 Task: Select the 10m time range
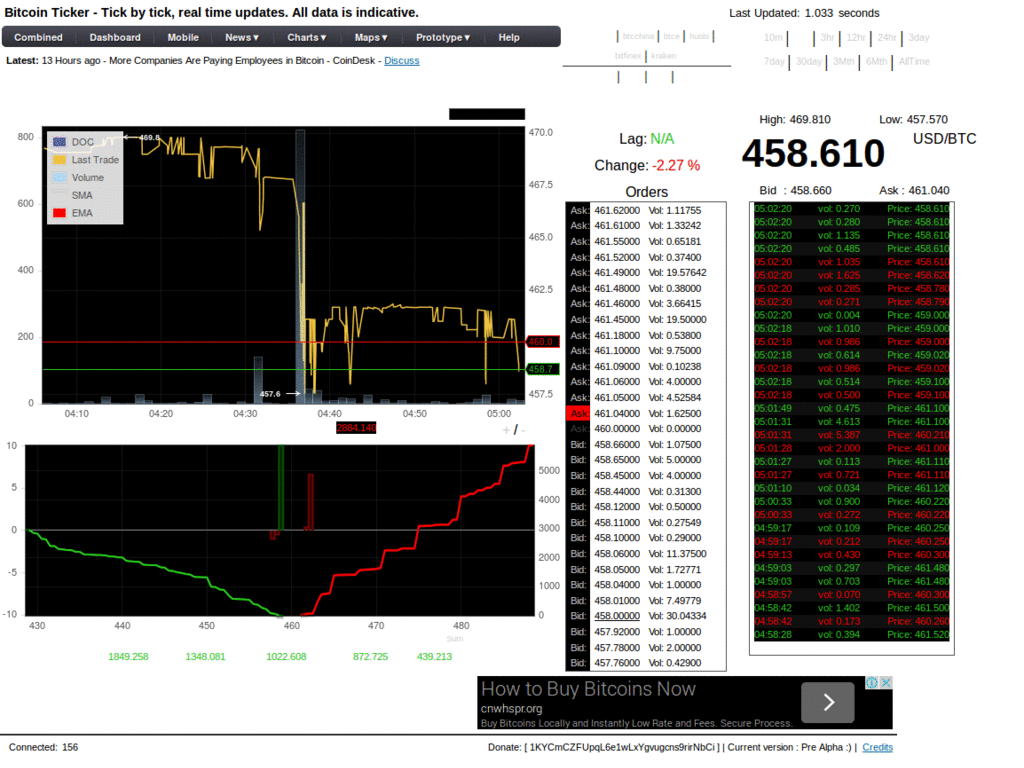point(773,38)
